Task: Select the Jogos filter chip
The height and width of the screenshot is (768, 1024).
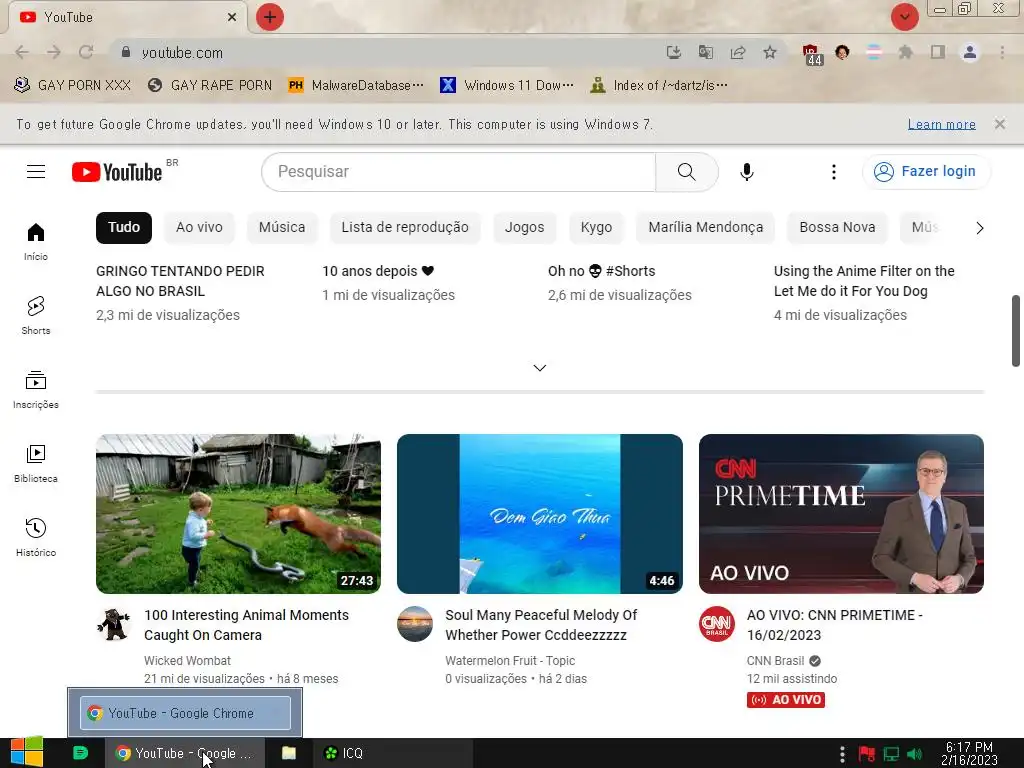Action: pyautogui.click(x=524, y=227)
